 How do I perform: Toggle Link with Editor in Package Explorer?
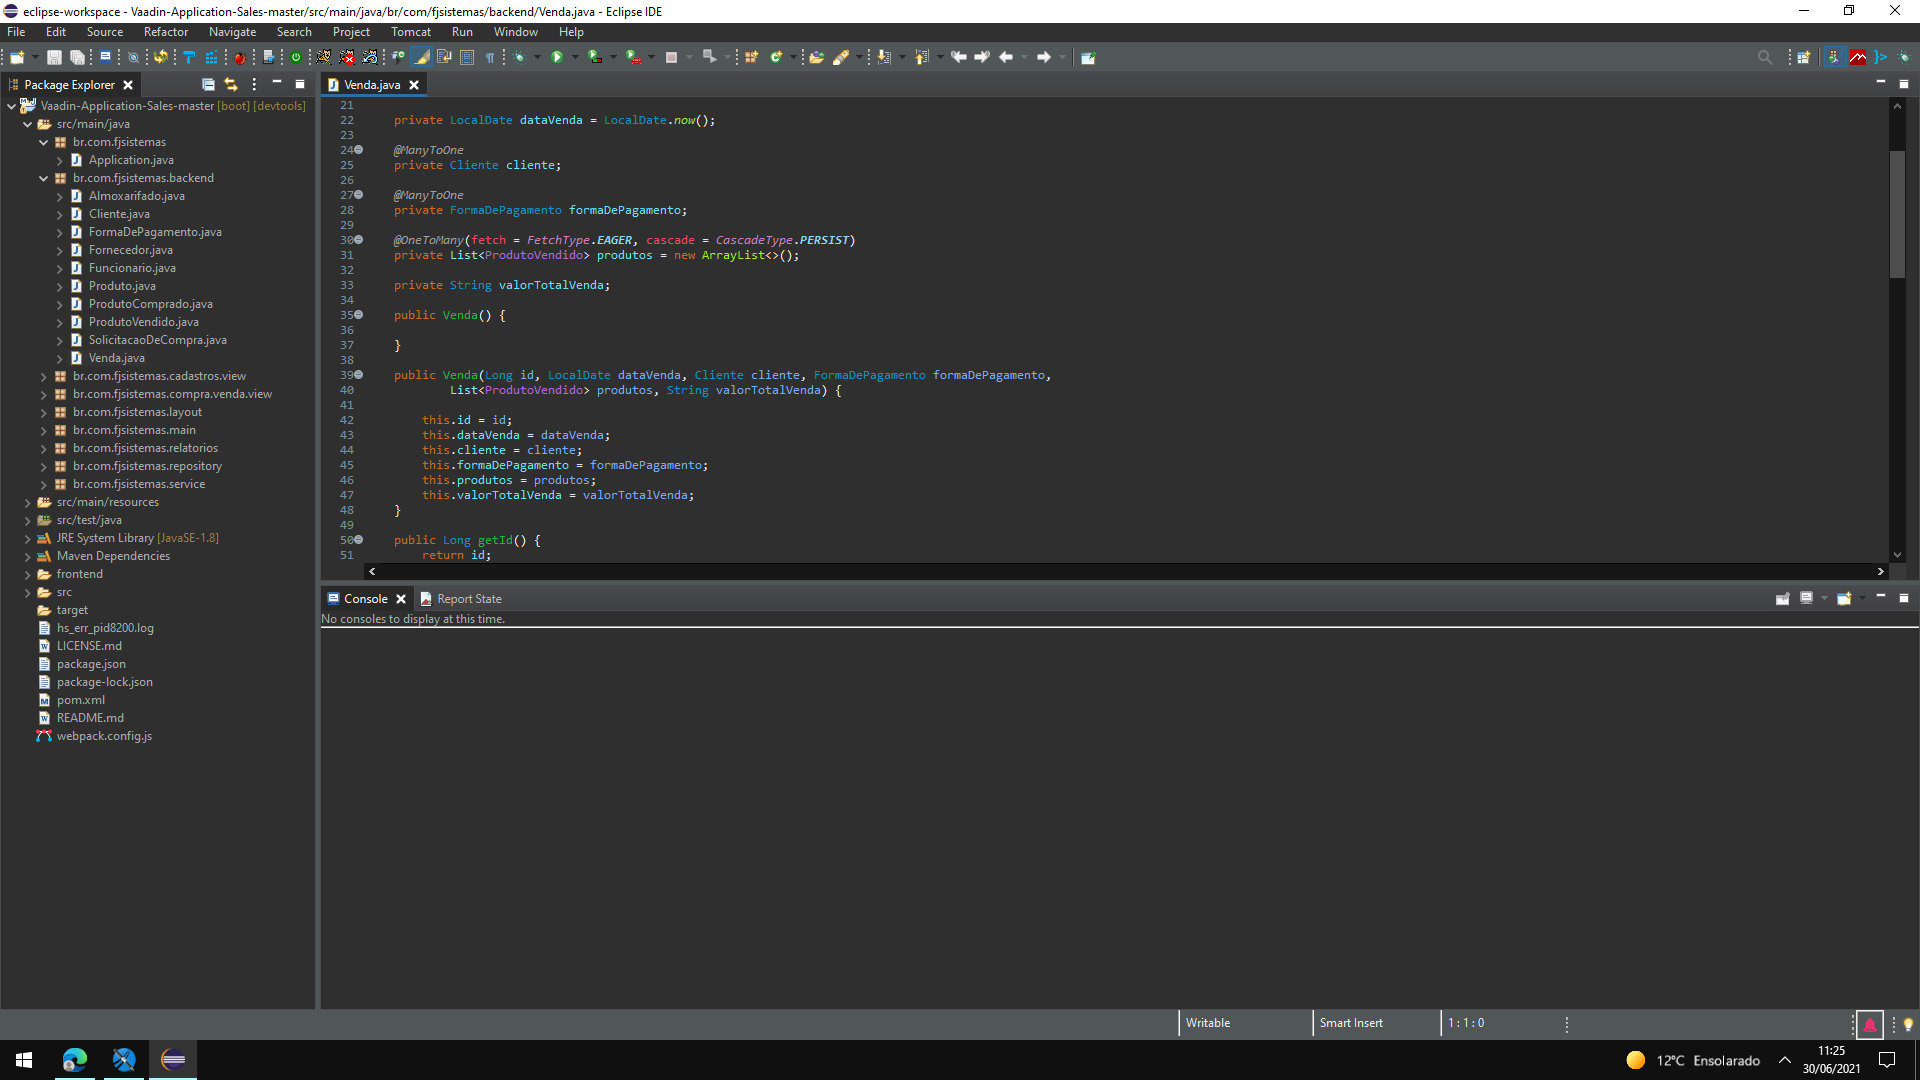[x=231, y=85]
